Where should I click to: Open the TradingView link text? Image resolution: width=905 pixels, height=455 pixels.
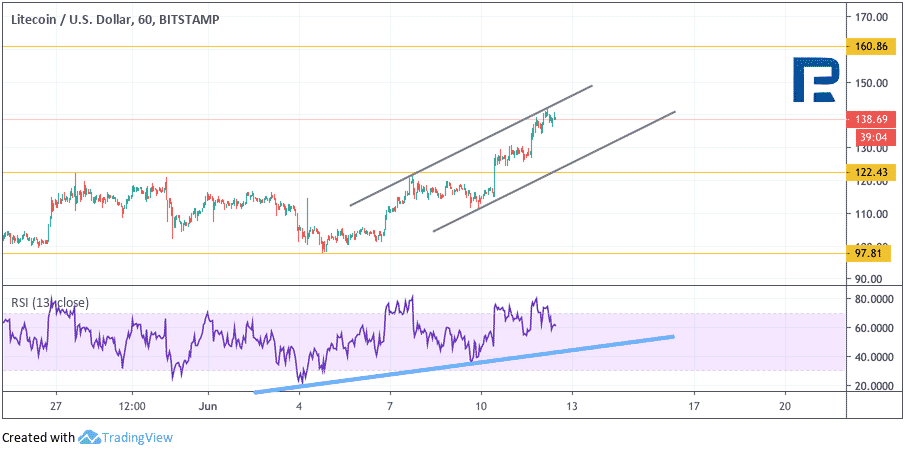coord(137,438)
